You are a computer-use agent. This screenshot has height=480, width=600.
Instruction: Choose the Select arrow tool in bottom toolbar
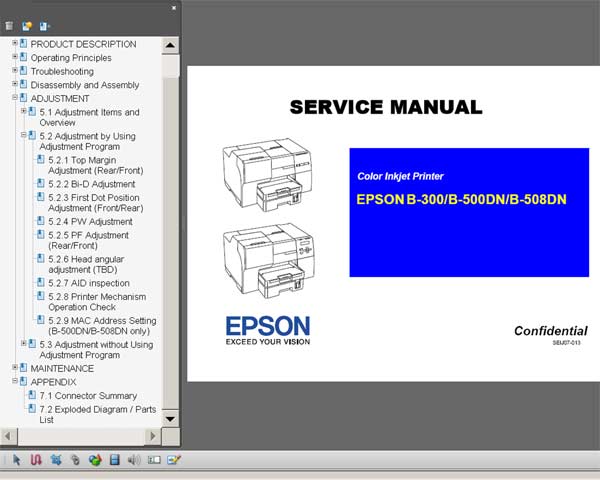click(16, 460)
